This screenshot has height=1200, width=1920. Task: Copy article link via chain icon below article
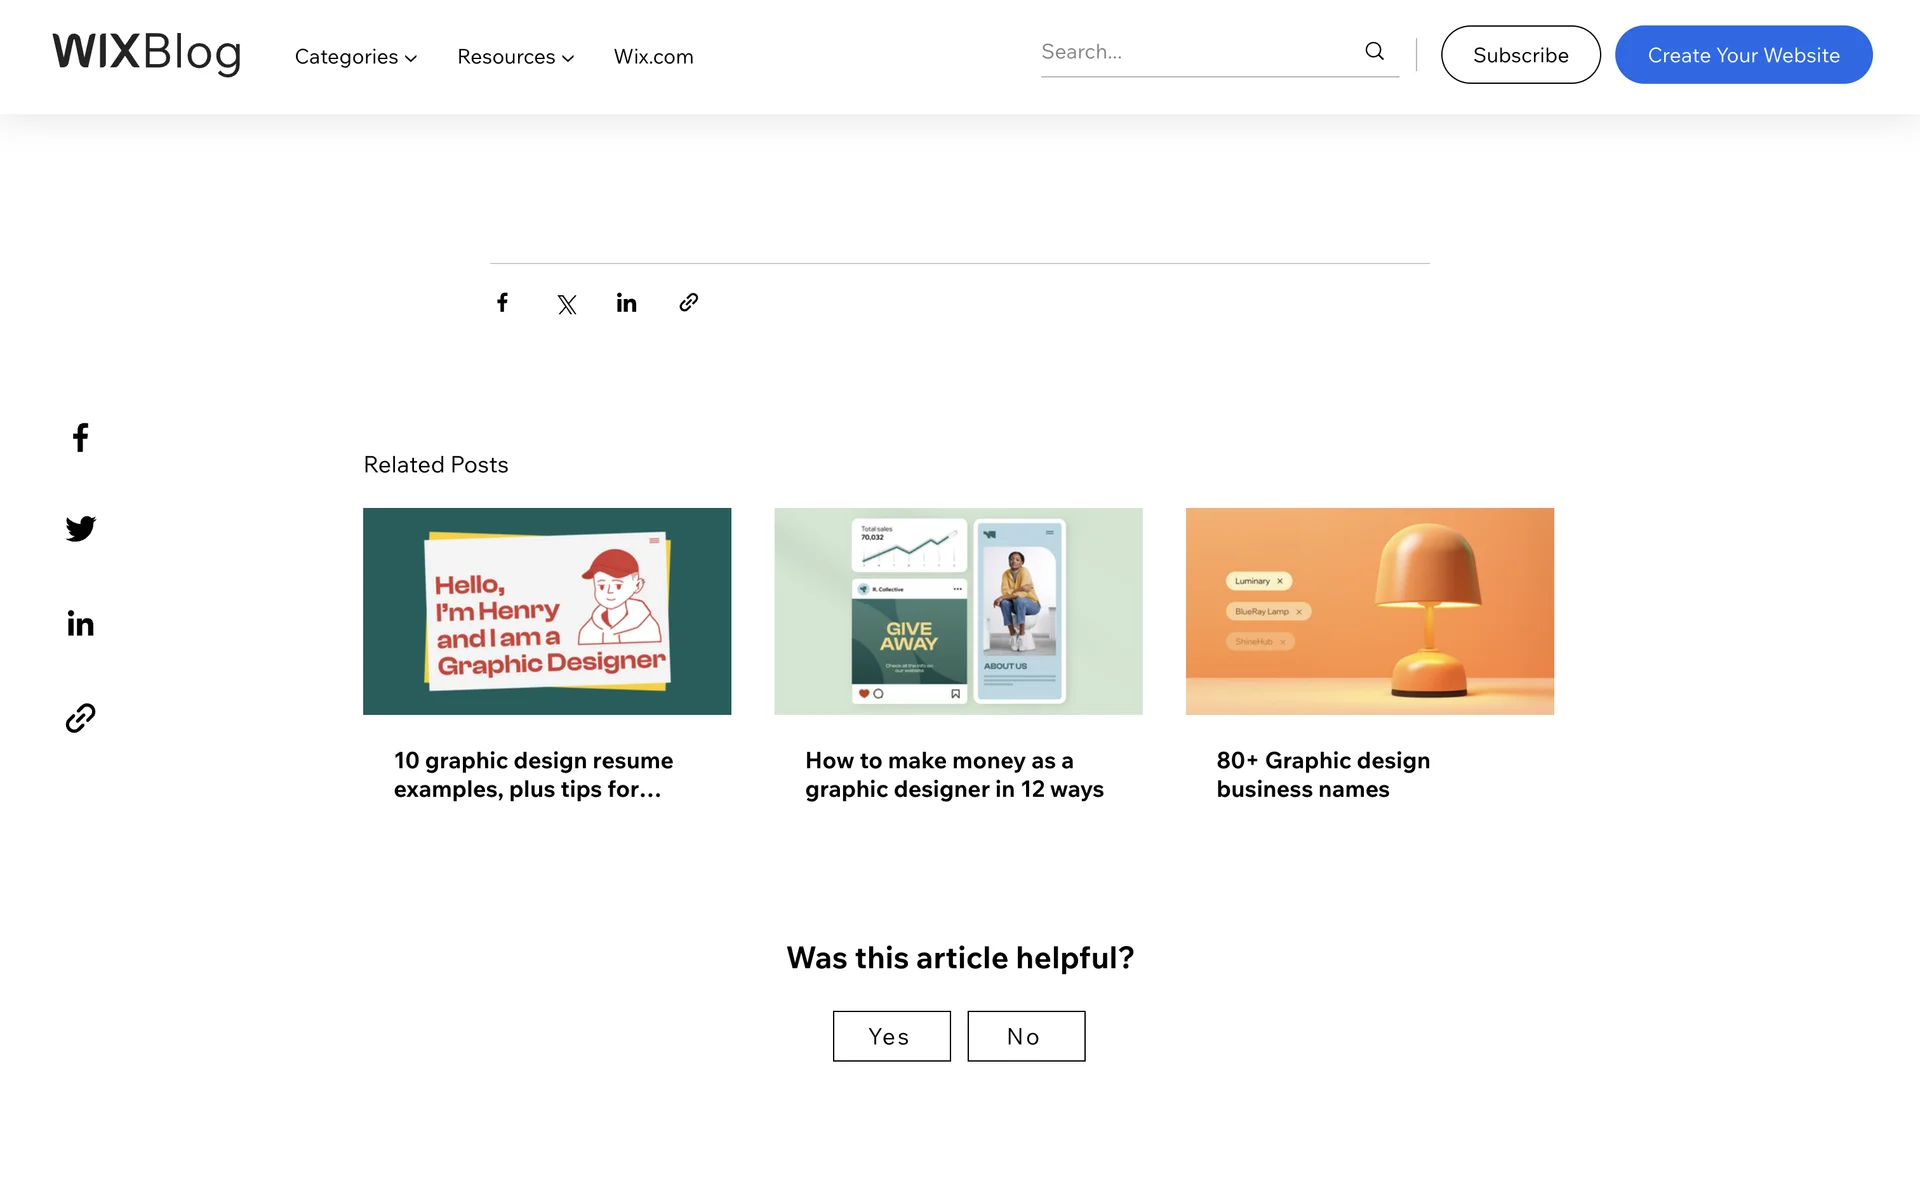(x=688, y=302)
